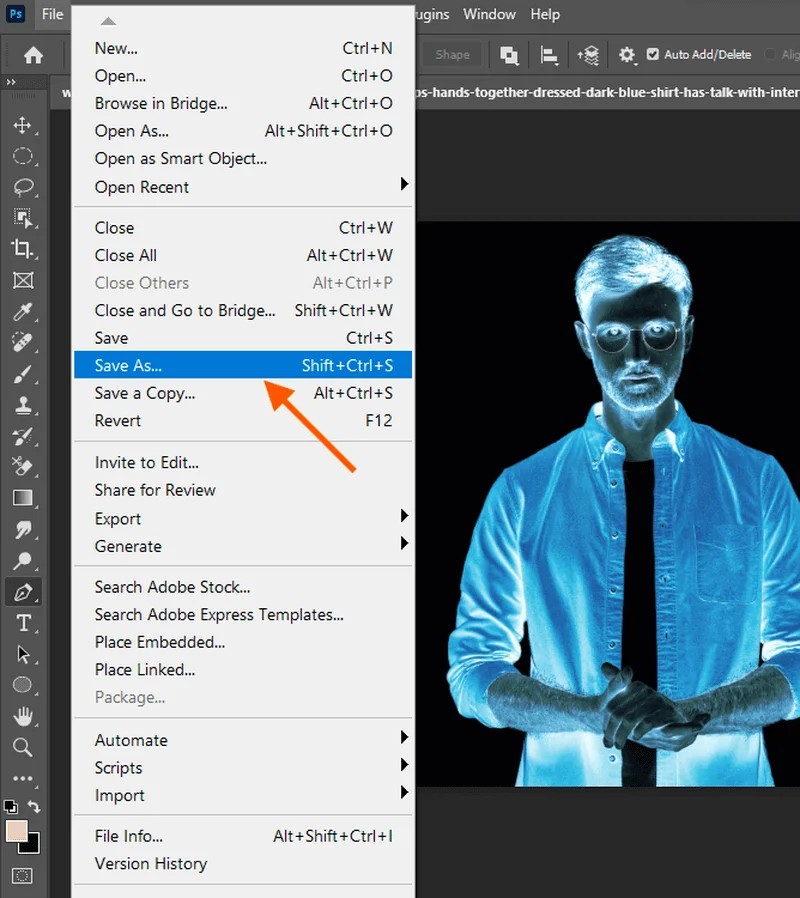Select the Ellipse shape tool
Viewport: 800px width, 898px height.
tap(23, 684)
